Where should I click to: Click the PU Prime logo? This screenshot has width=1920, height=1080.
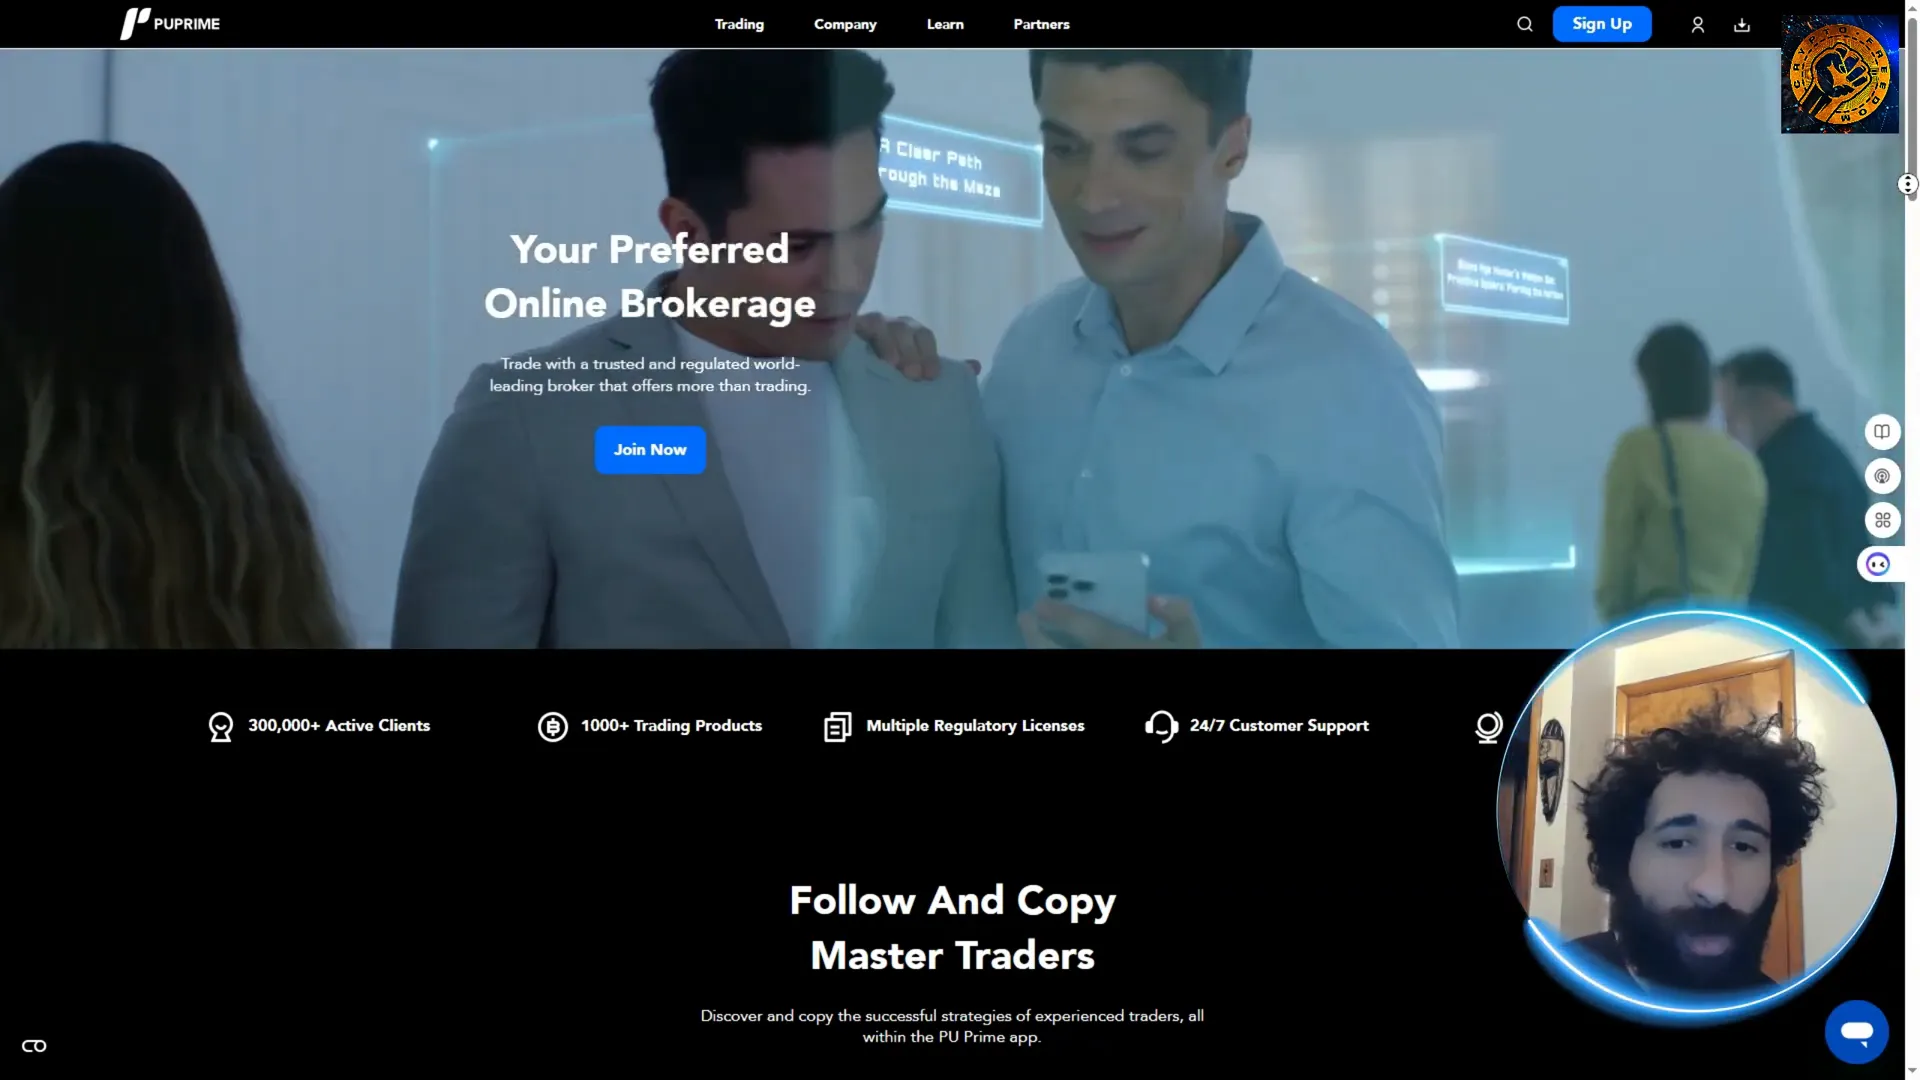pos(170,24)
